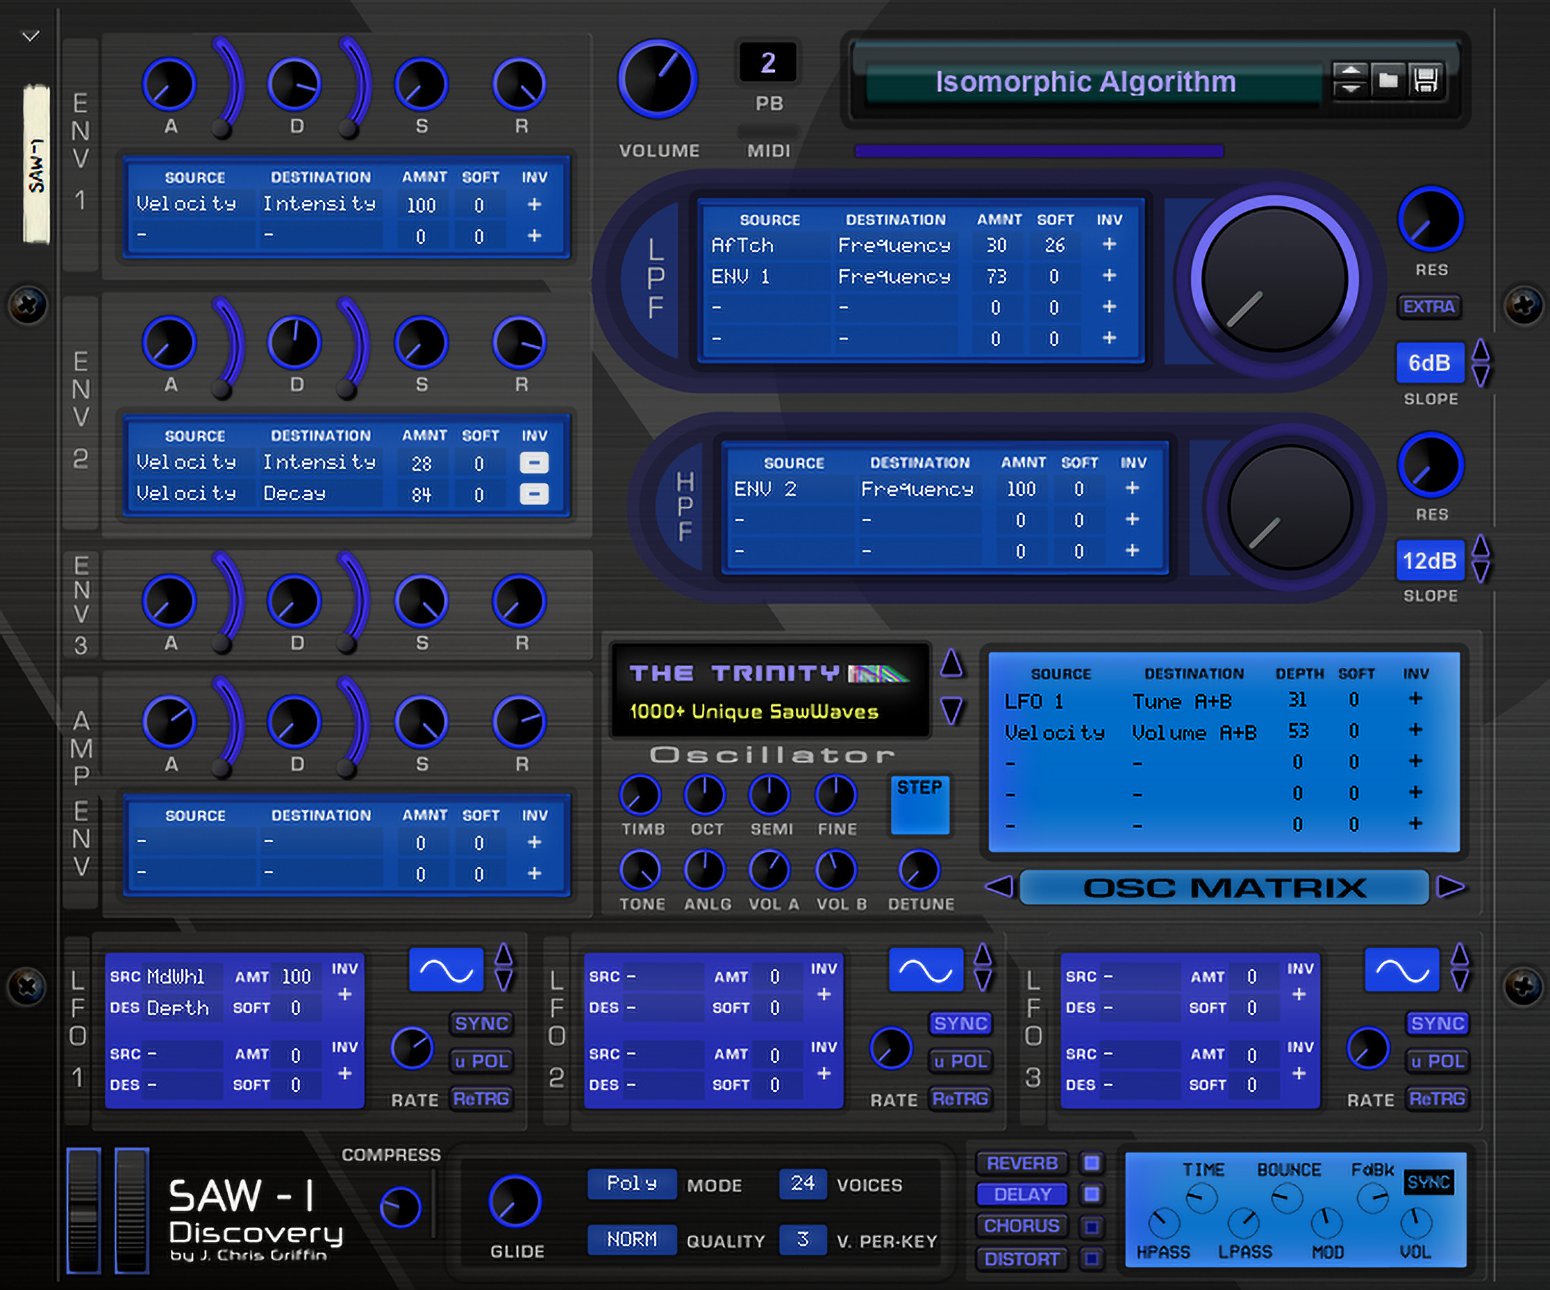This screenshot has height=1290, width=1550.
Task: Toggle minus INV icon for Velocity Decay
Action: click(534, 494)
